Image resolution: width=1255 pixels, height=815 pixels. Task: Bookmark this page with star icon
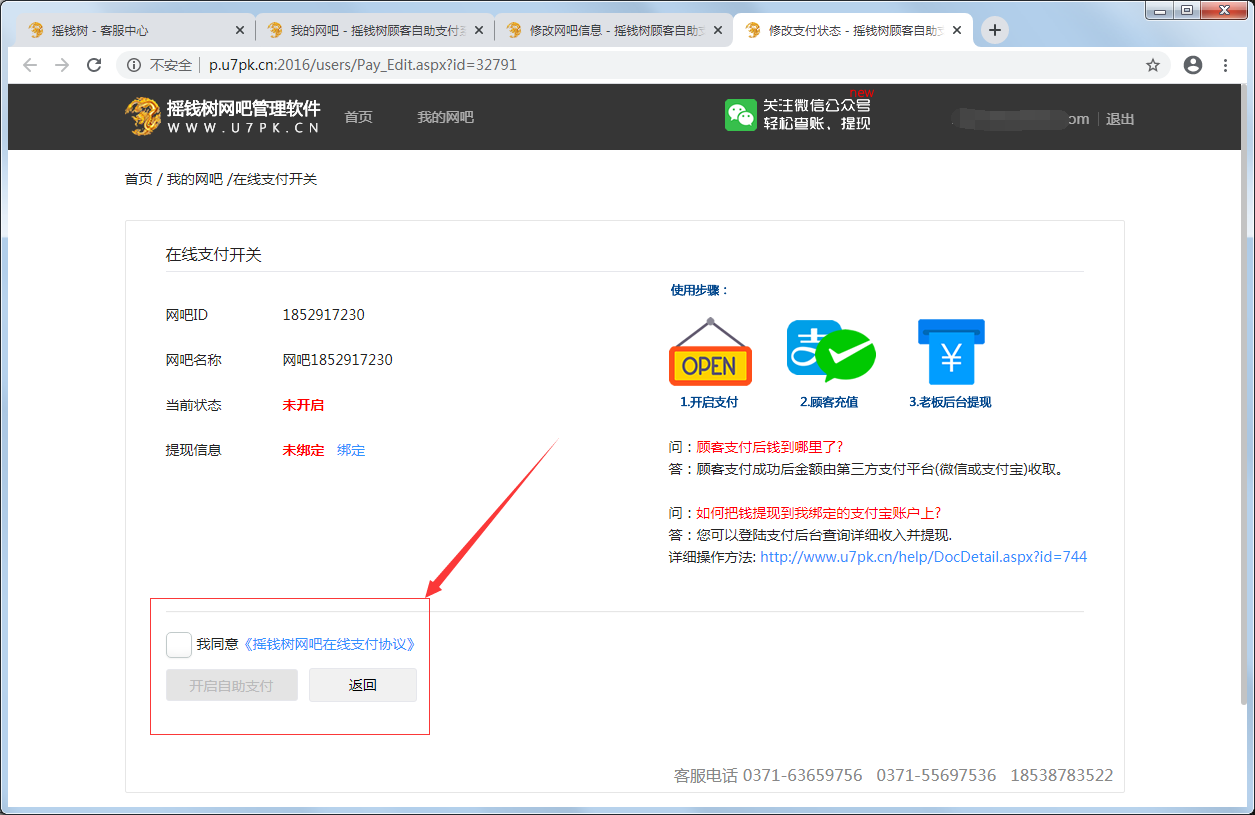point(1152,65)
